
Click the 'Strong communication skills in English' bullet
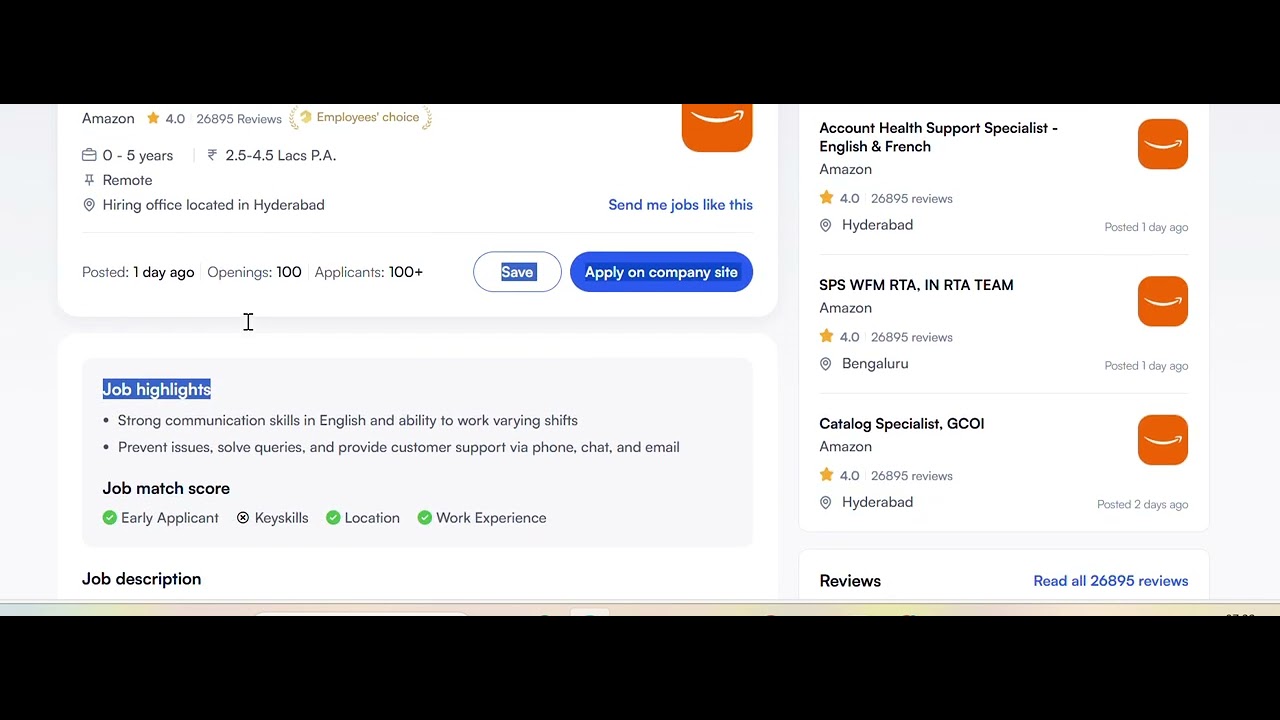point(348,421)
